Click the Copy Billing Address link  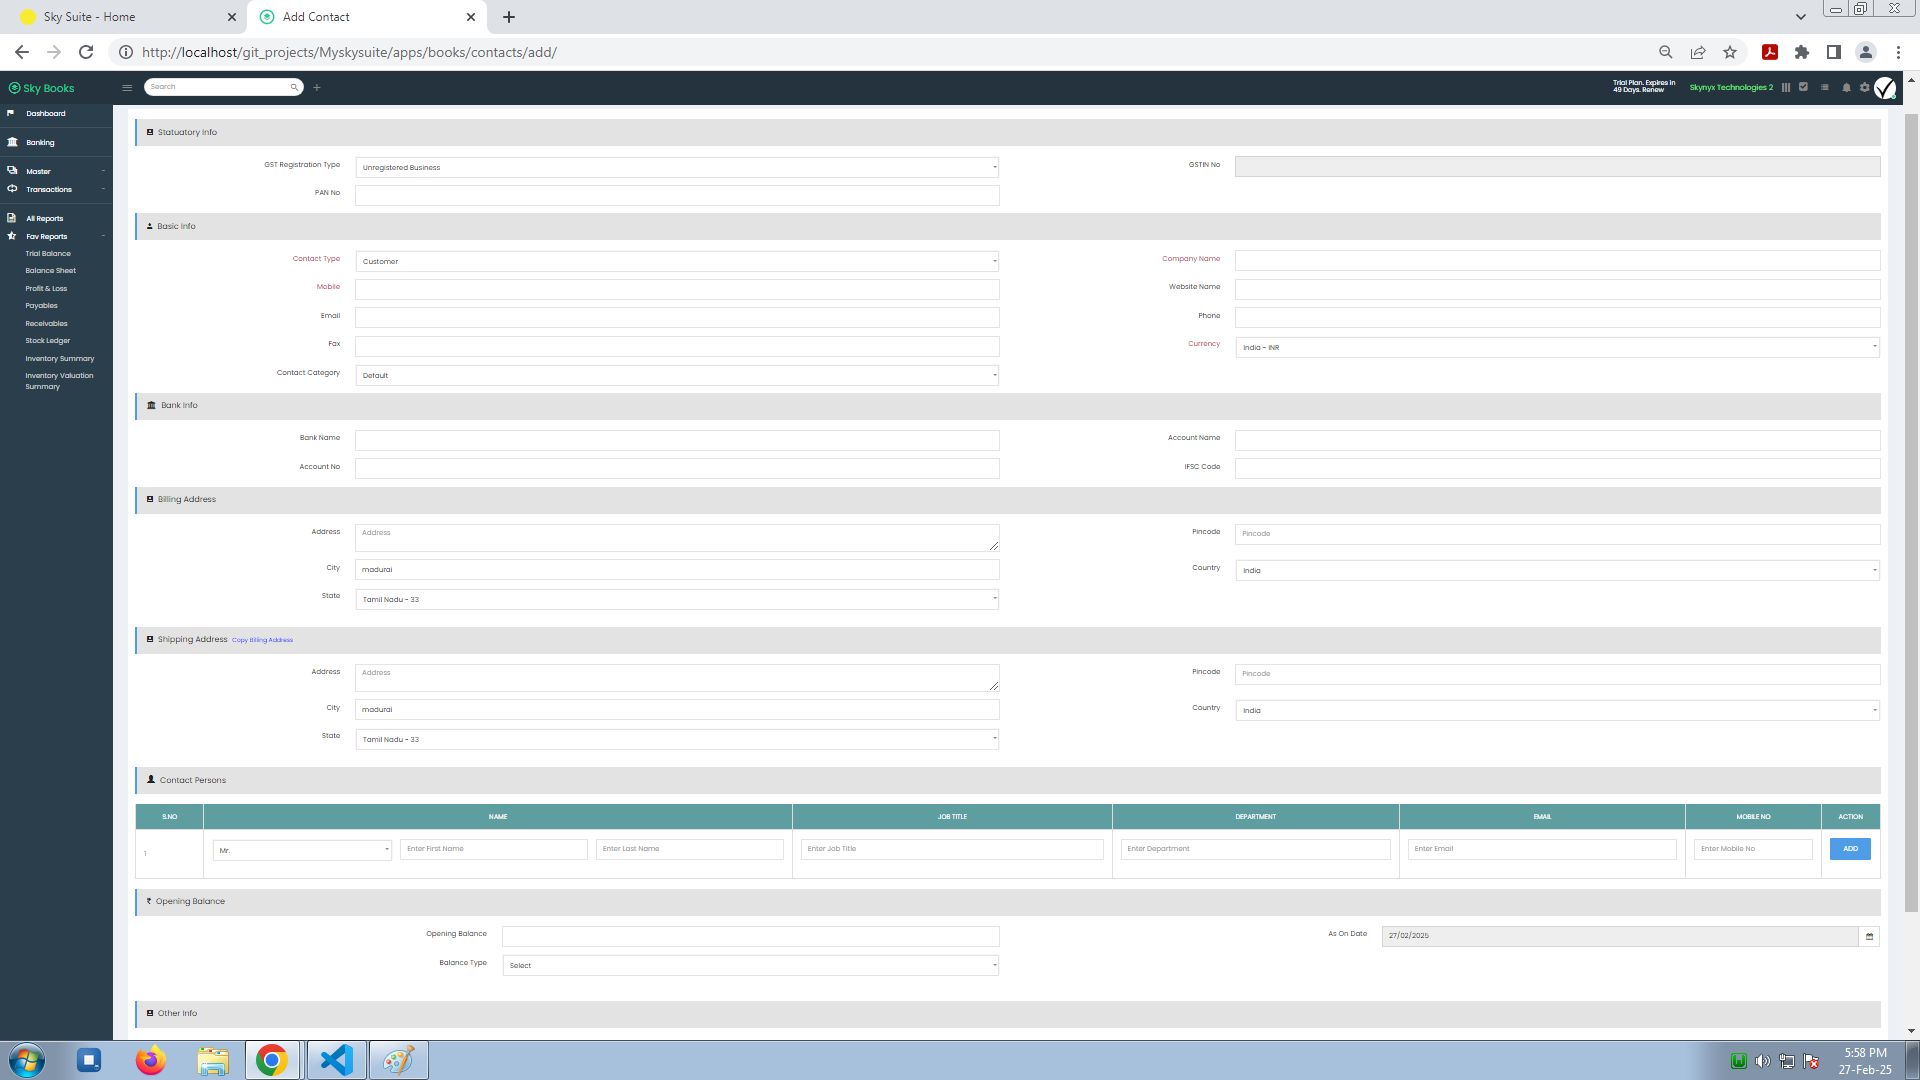pos(263,640)
